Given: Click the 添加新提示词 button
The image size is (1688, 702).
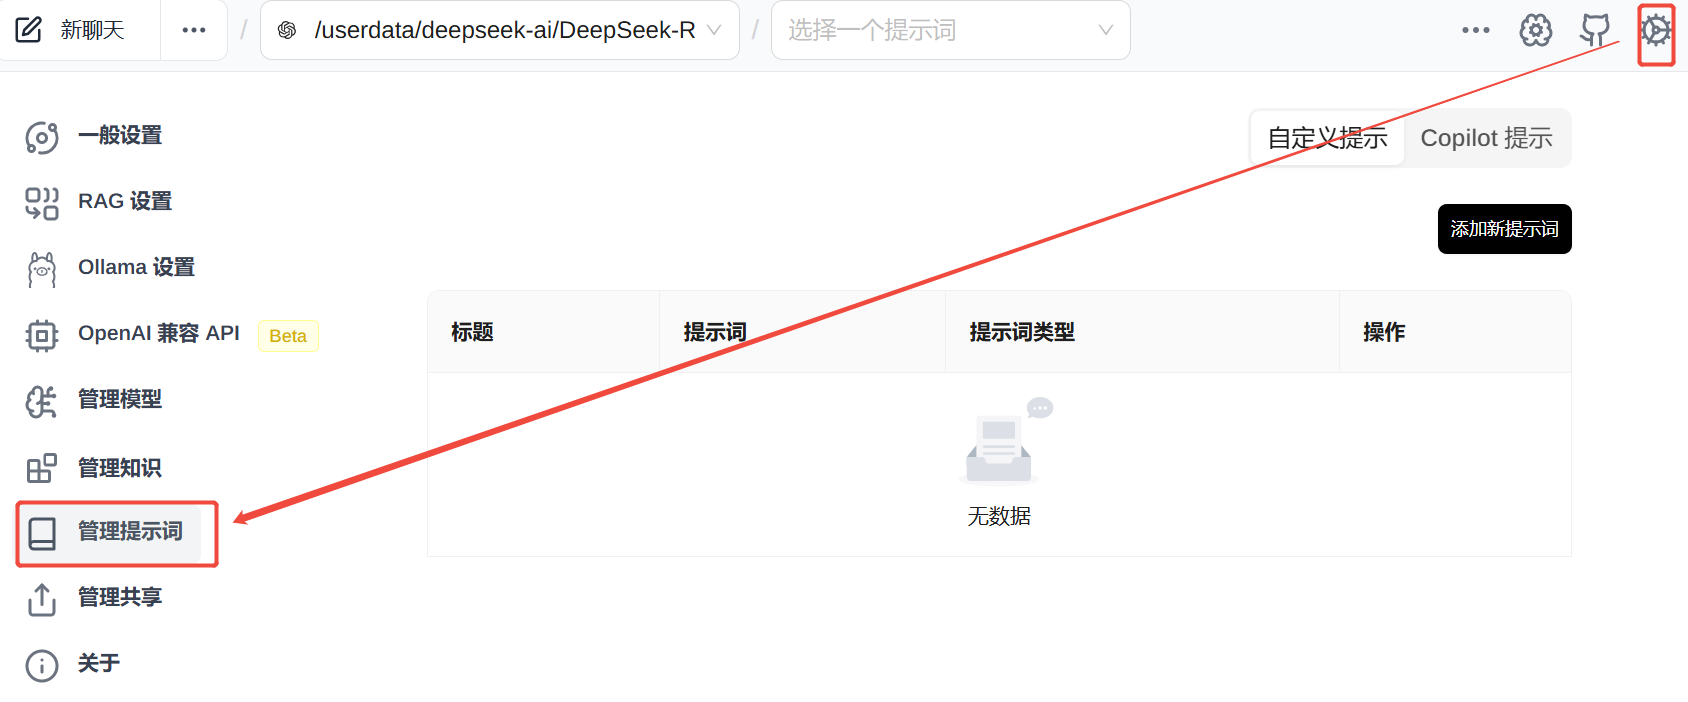Looking at the screenshot, I should 1504,229.
